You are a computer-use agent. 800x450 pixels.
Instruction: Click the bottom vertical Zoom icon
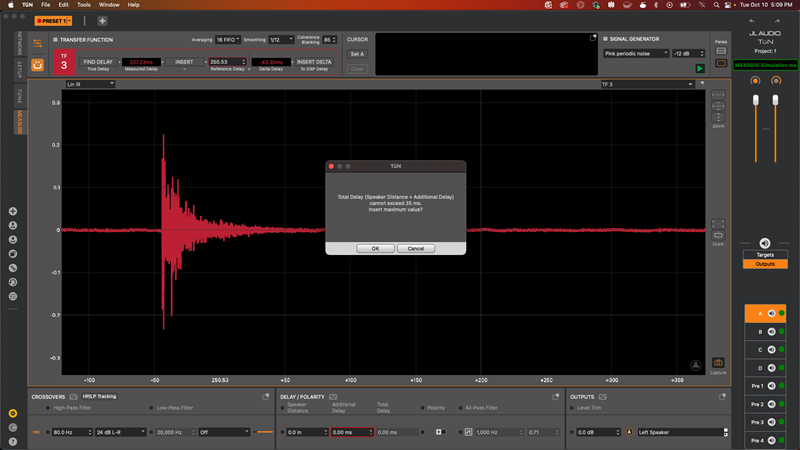tap(718, 117)
